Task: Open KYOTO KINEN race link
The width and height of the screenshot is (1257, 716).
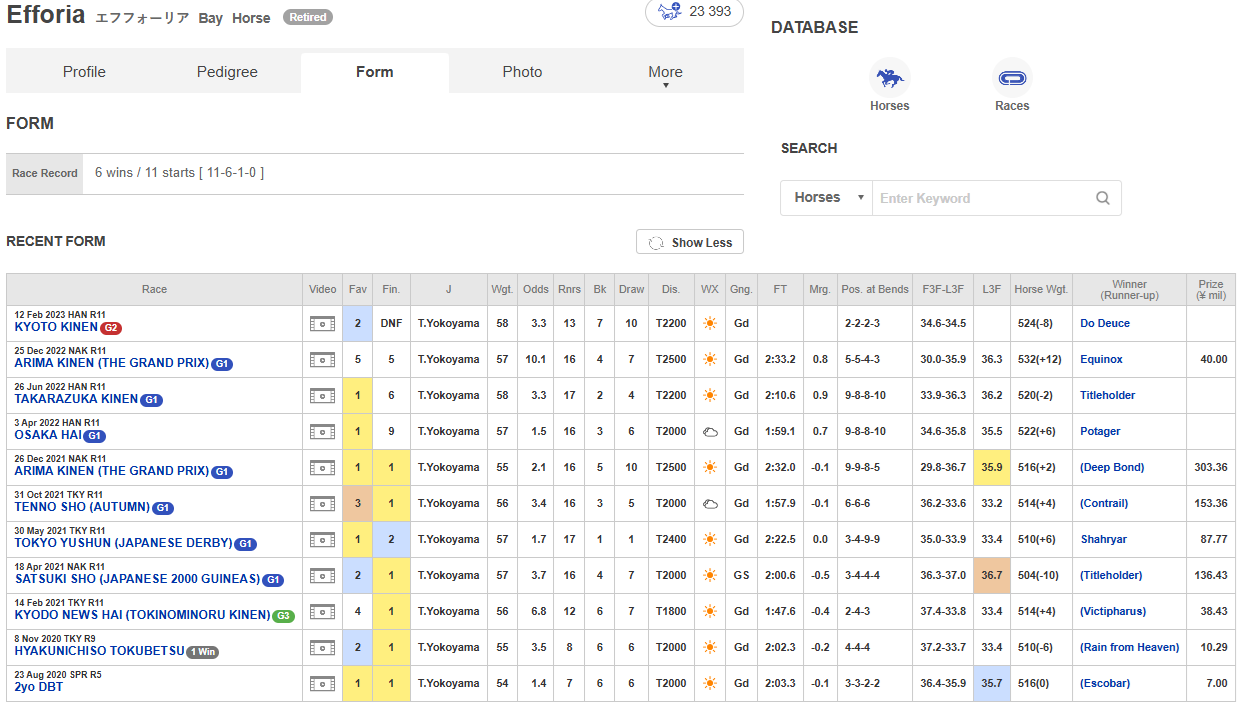Action: [x=56, y=328]
